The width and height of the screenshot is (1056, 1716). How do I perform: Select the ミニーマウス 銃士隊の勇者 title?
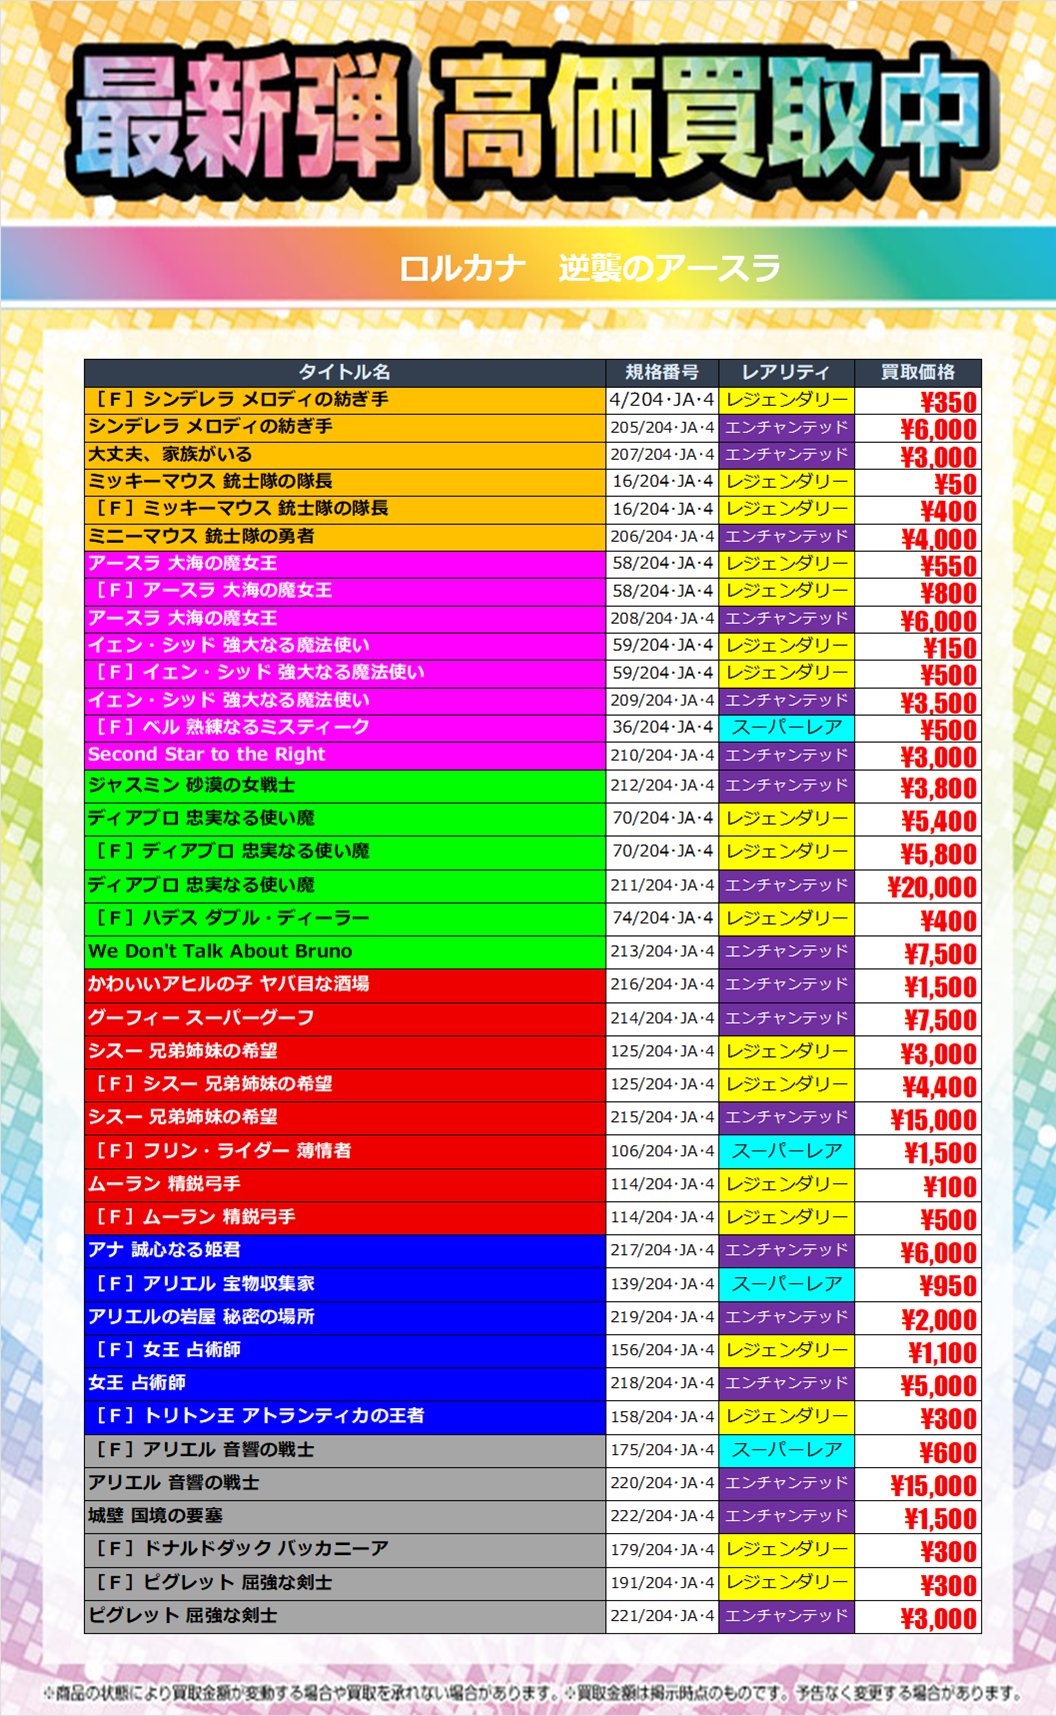tap(201, 536)
